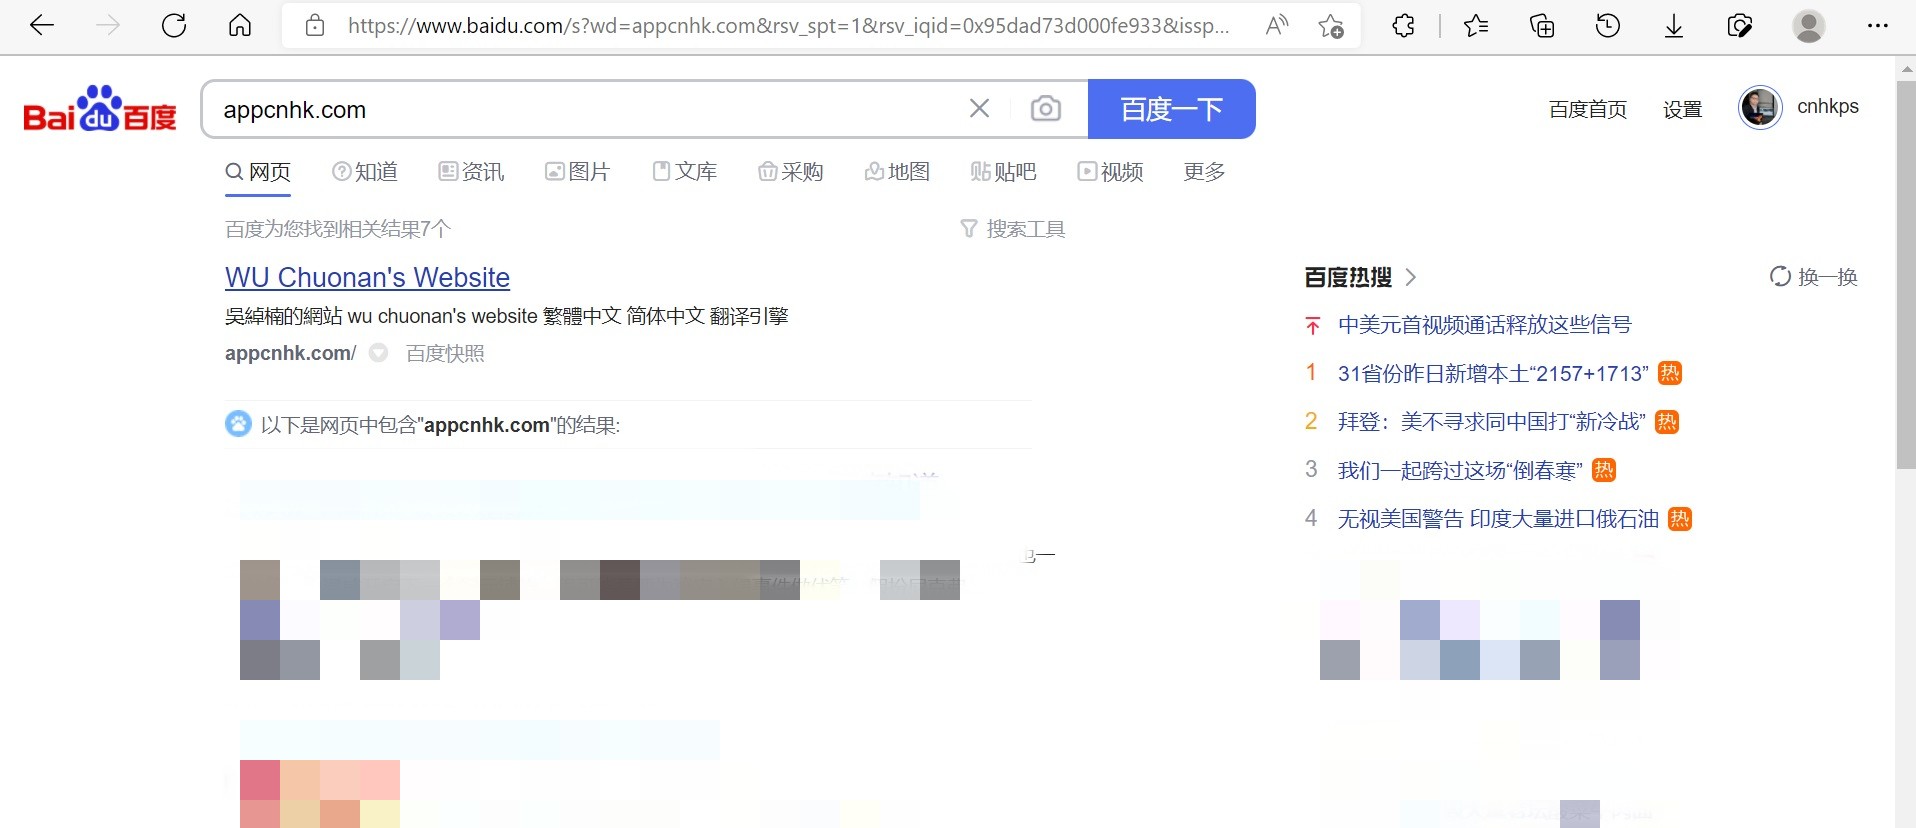Viewport: 1916px width, 828px height.
Task: Switch to the 知道 tab
Action: [365, 172]
